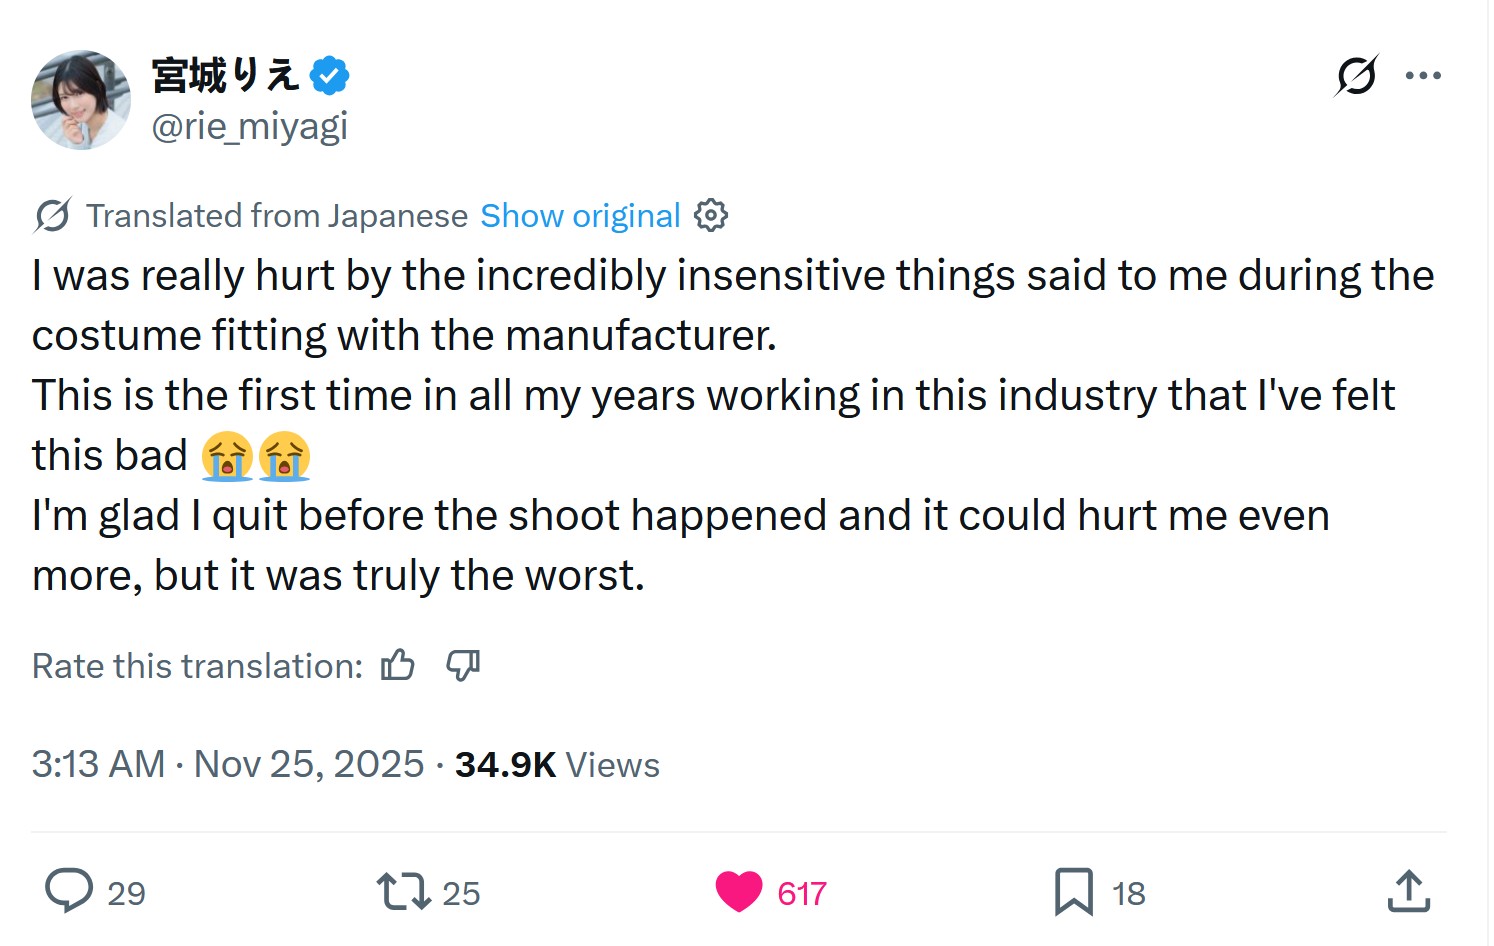Click the display name 宮城りえ

[x=225, y=76]
